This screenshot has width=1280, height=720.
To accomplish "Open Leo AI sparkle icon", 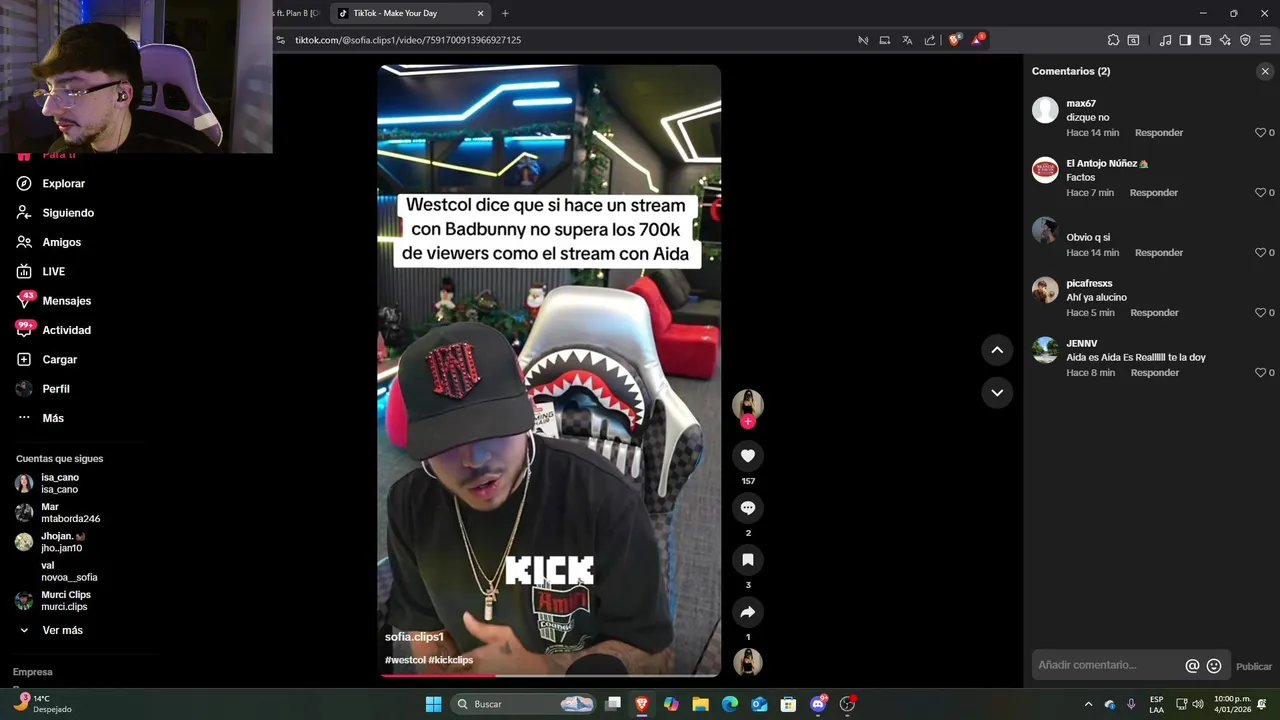I will (x=1225, y=40).
